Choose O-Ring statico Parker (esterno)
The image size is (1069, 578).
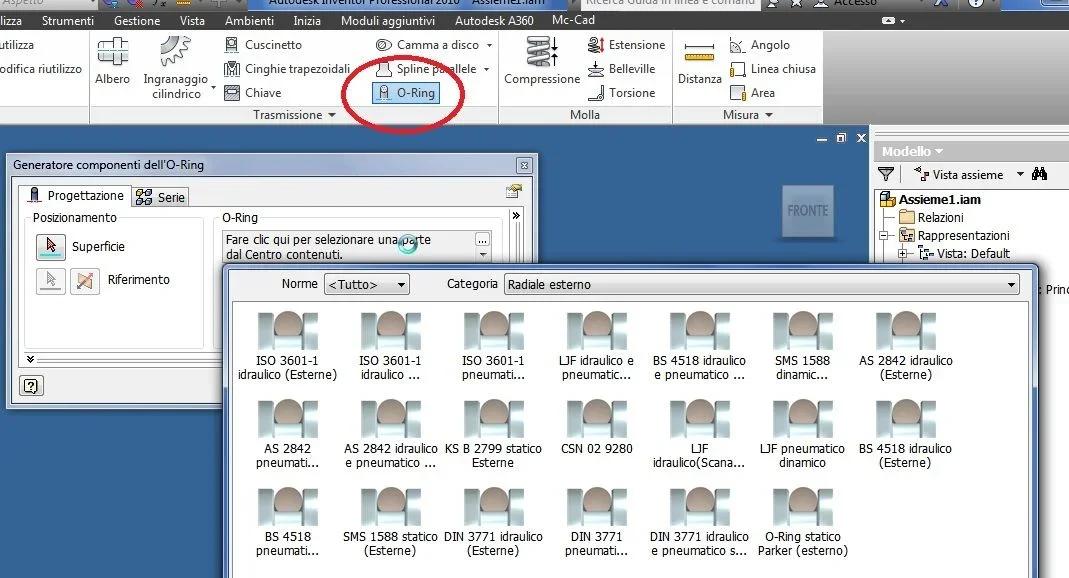click(x=802, y=522)
